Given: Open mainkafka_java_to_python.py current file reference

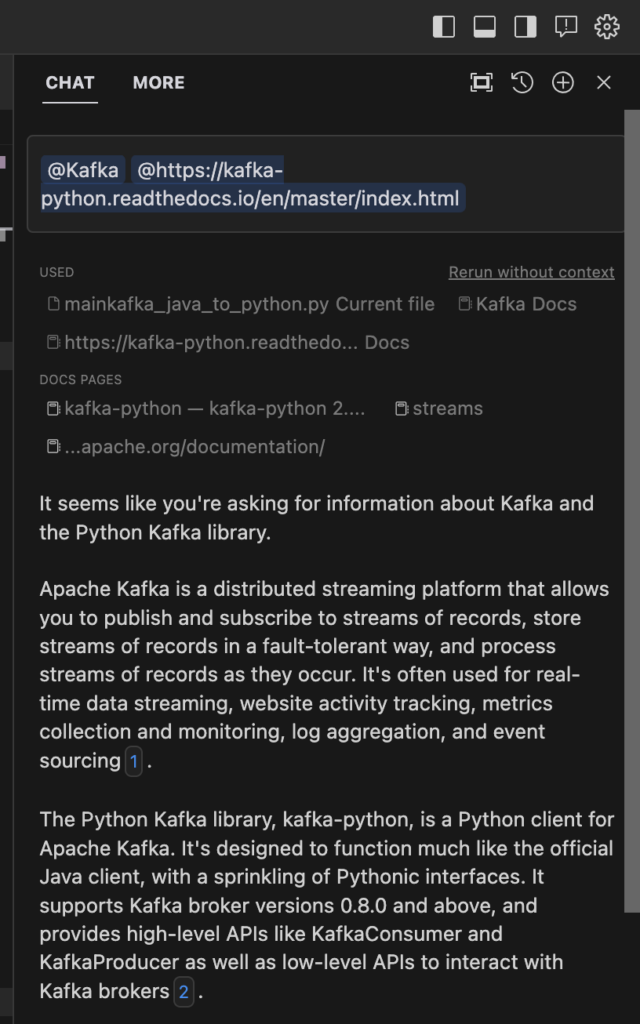Looking at the screenshot, I should 241,304.
